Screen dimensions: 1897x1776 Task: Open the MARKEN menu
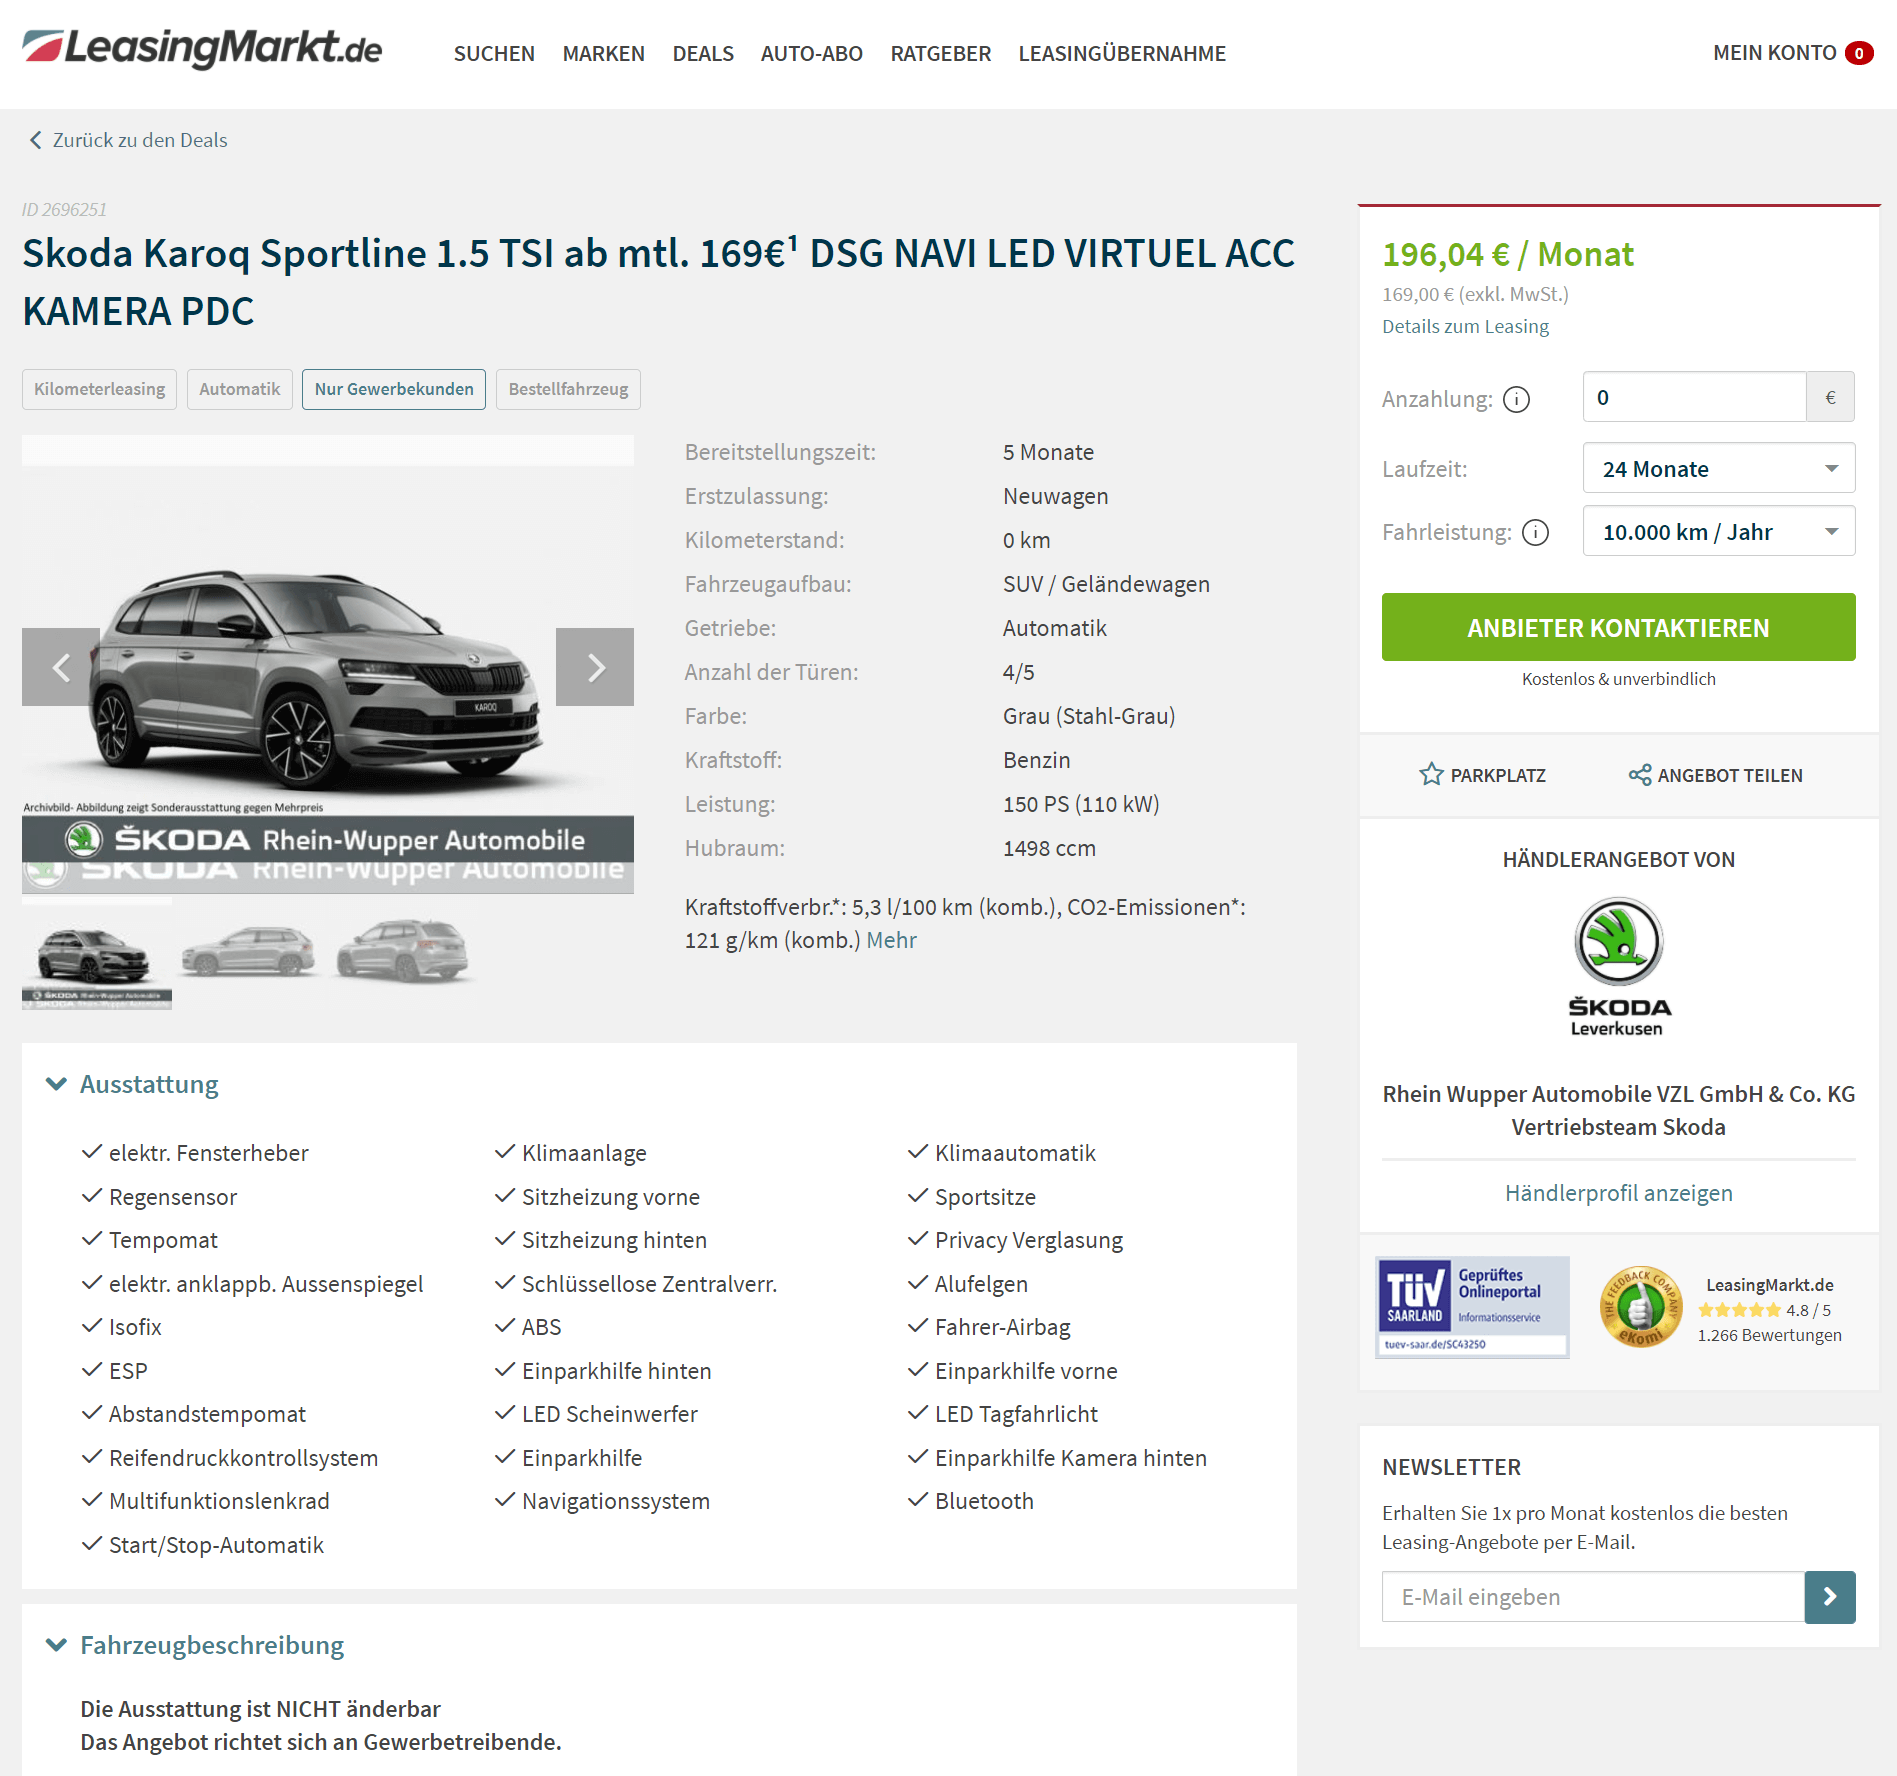pyautogui.click(x=603, y=54)
